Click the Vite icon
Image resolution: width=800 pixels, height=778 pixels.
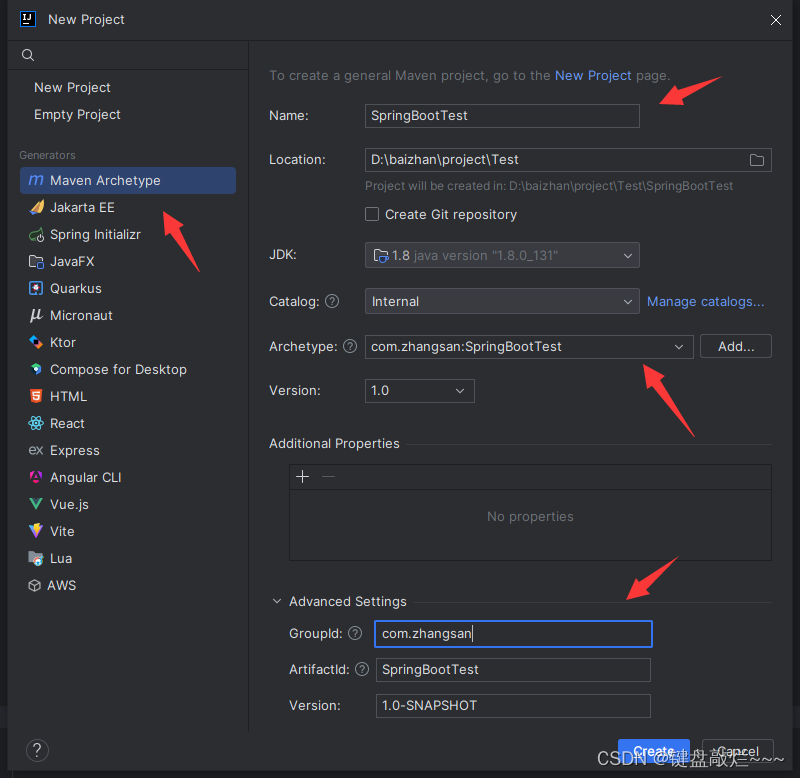[x=36, y=531]
